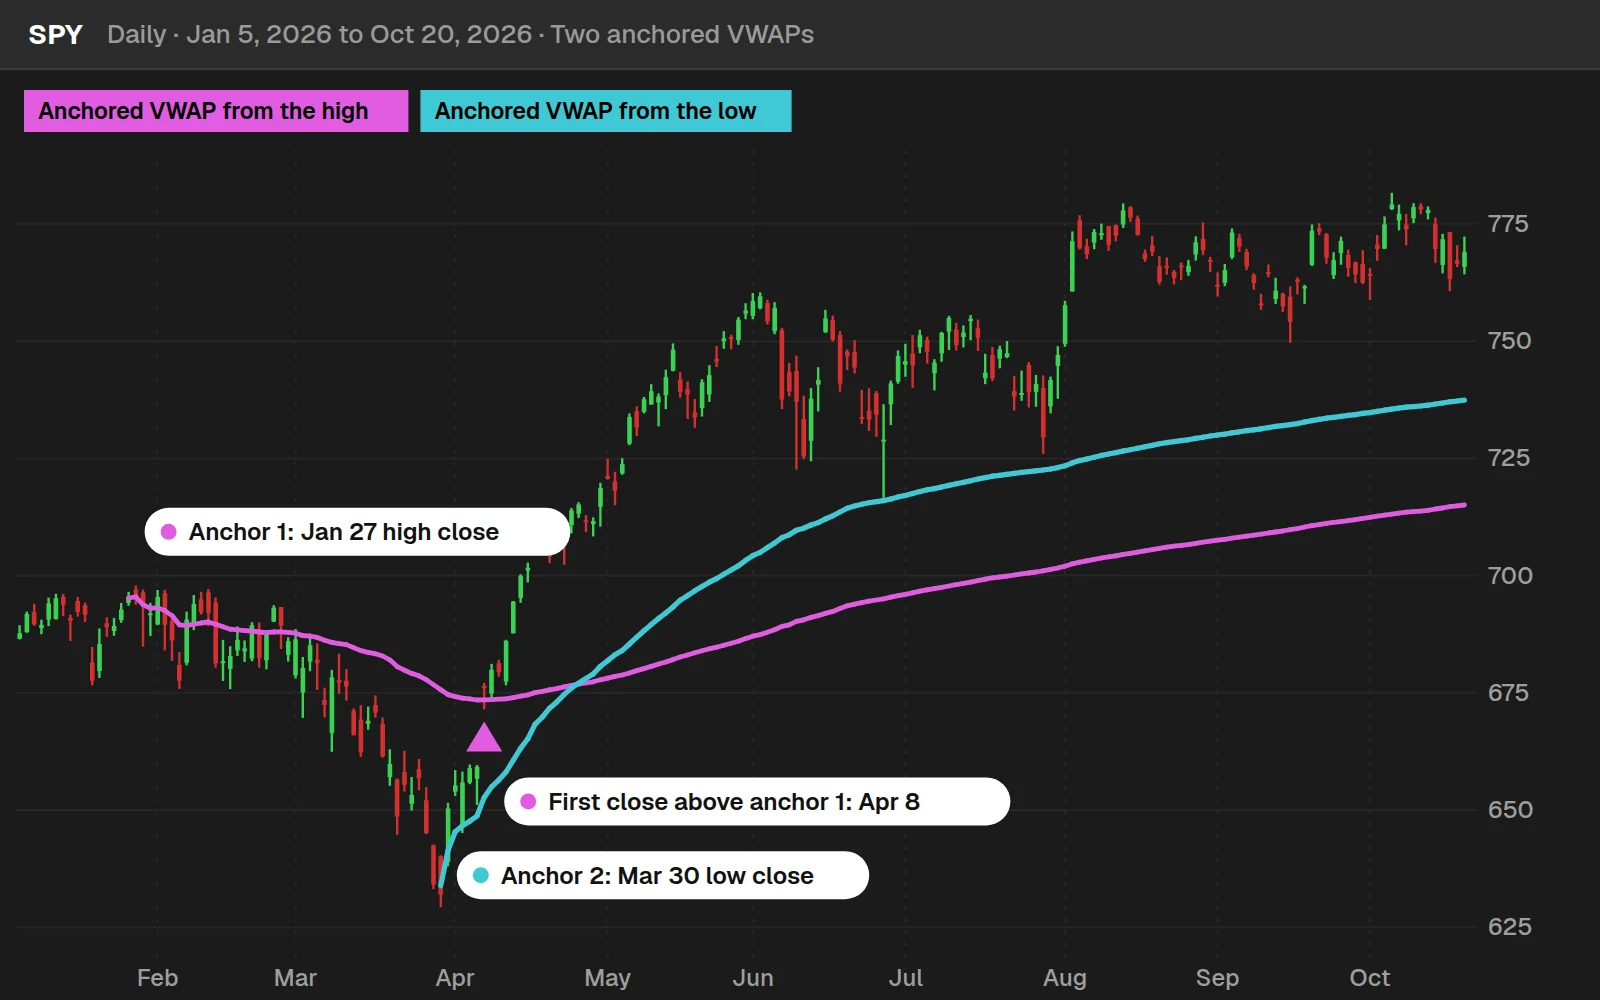This screenshot has width=1600, height=1000.
Task: Click the Mar label on the time axis
Action: (295, 978)
